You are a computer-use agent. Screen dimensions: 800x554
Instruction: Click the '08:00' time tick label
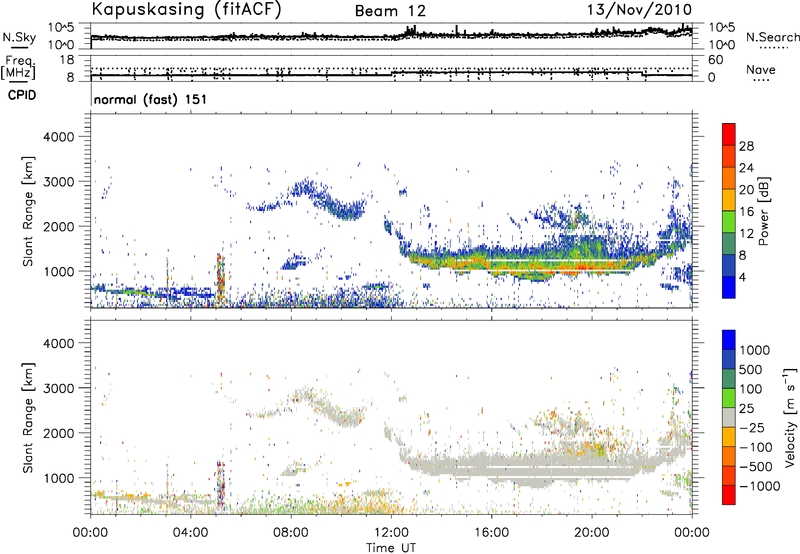pos(290,533)
